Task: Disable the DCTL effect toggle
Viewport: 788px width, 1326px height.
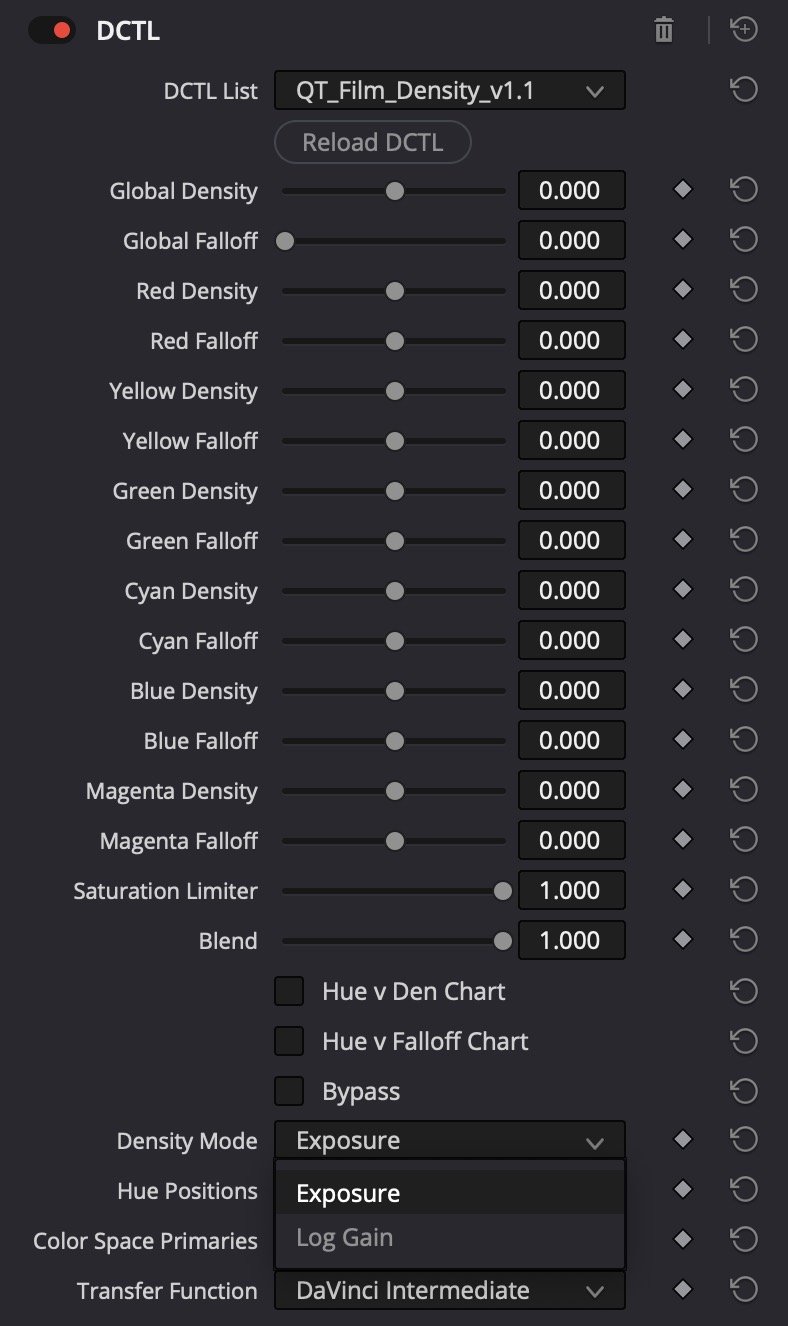Action: pos(51,31)
